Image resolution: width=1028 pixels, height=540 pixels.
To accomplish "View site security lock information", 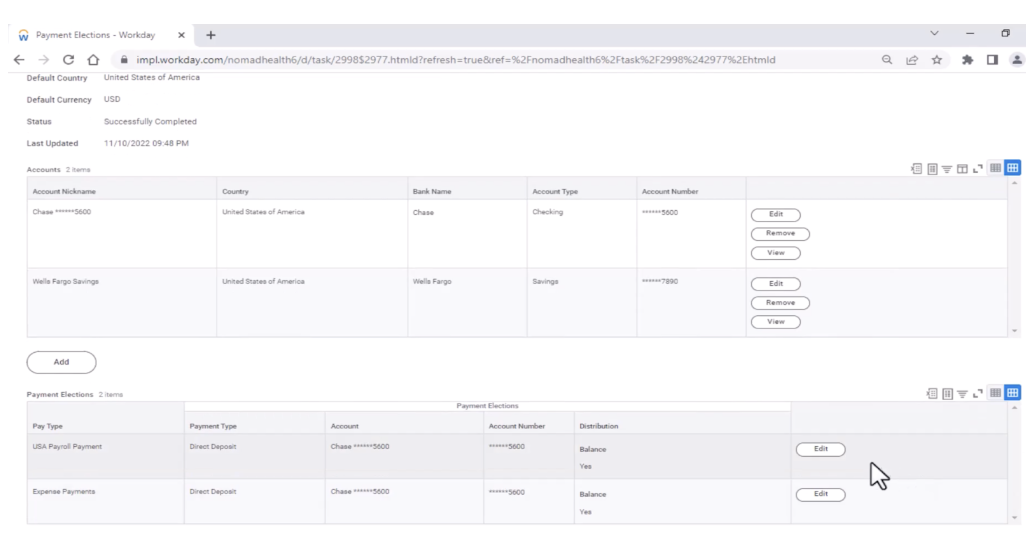I will click(124, 60).
